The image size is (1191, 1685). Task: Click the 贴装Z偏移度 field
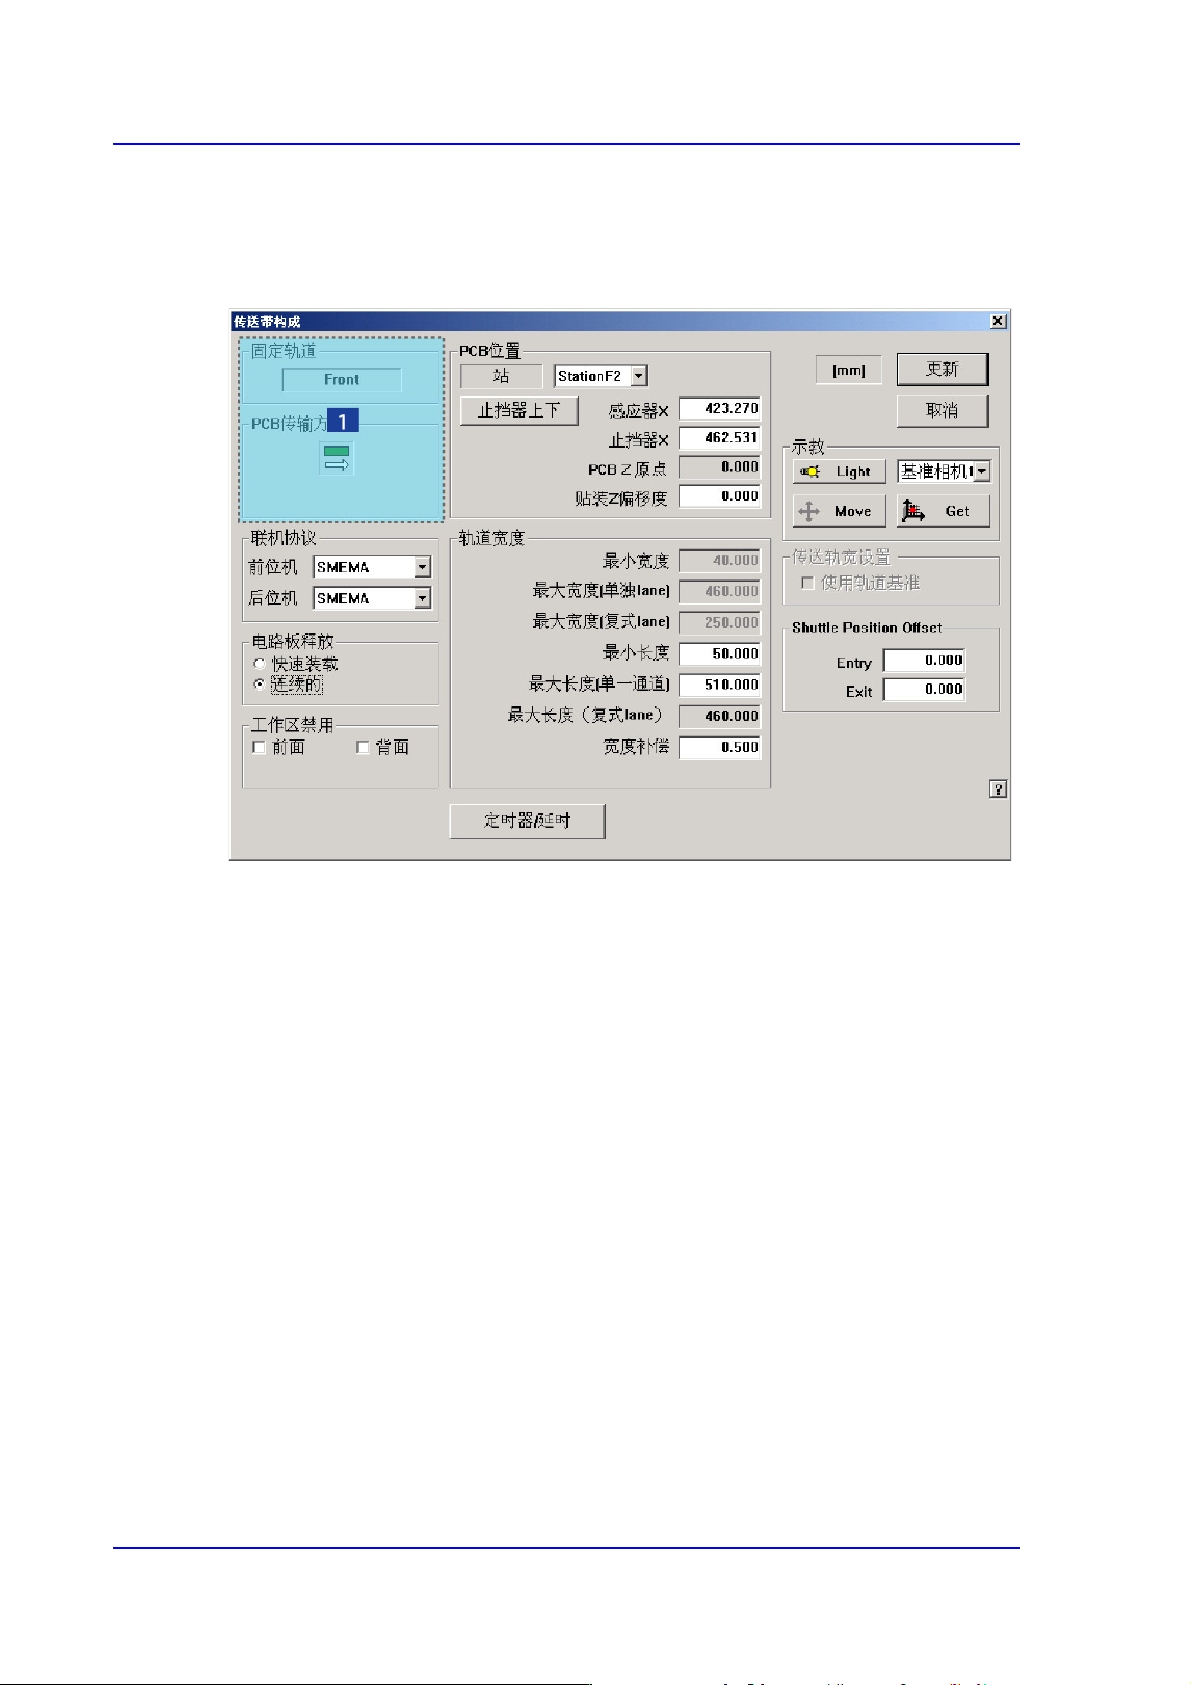[720, 496]
